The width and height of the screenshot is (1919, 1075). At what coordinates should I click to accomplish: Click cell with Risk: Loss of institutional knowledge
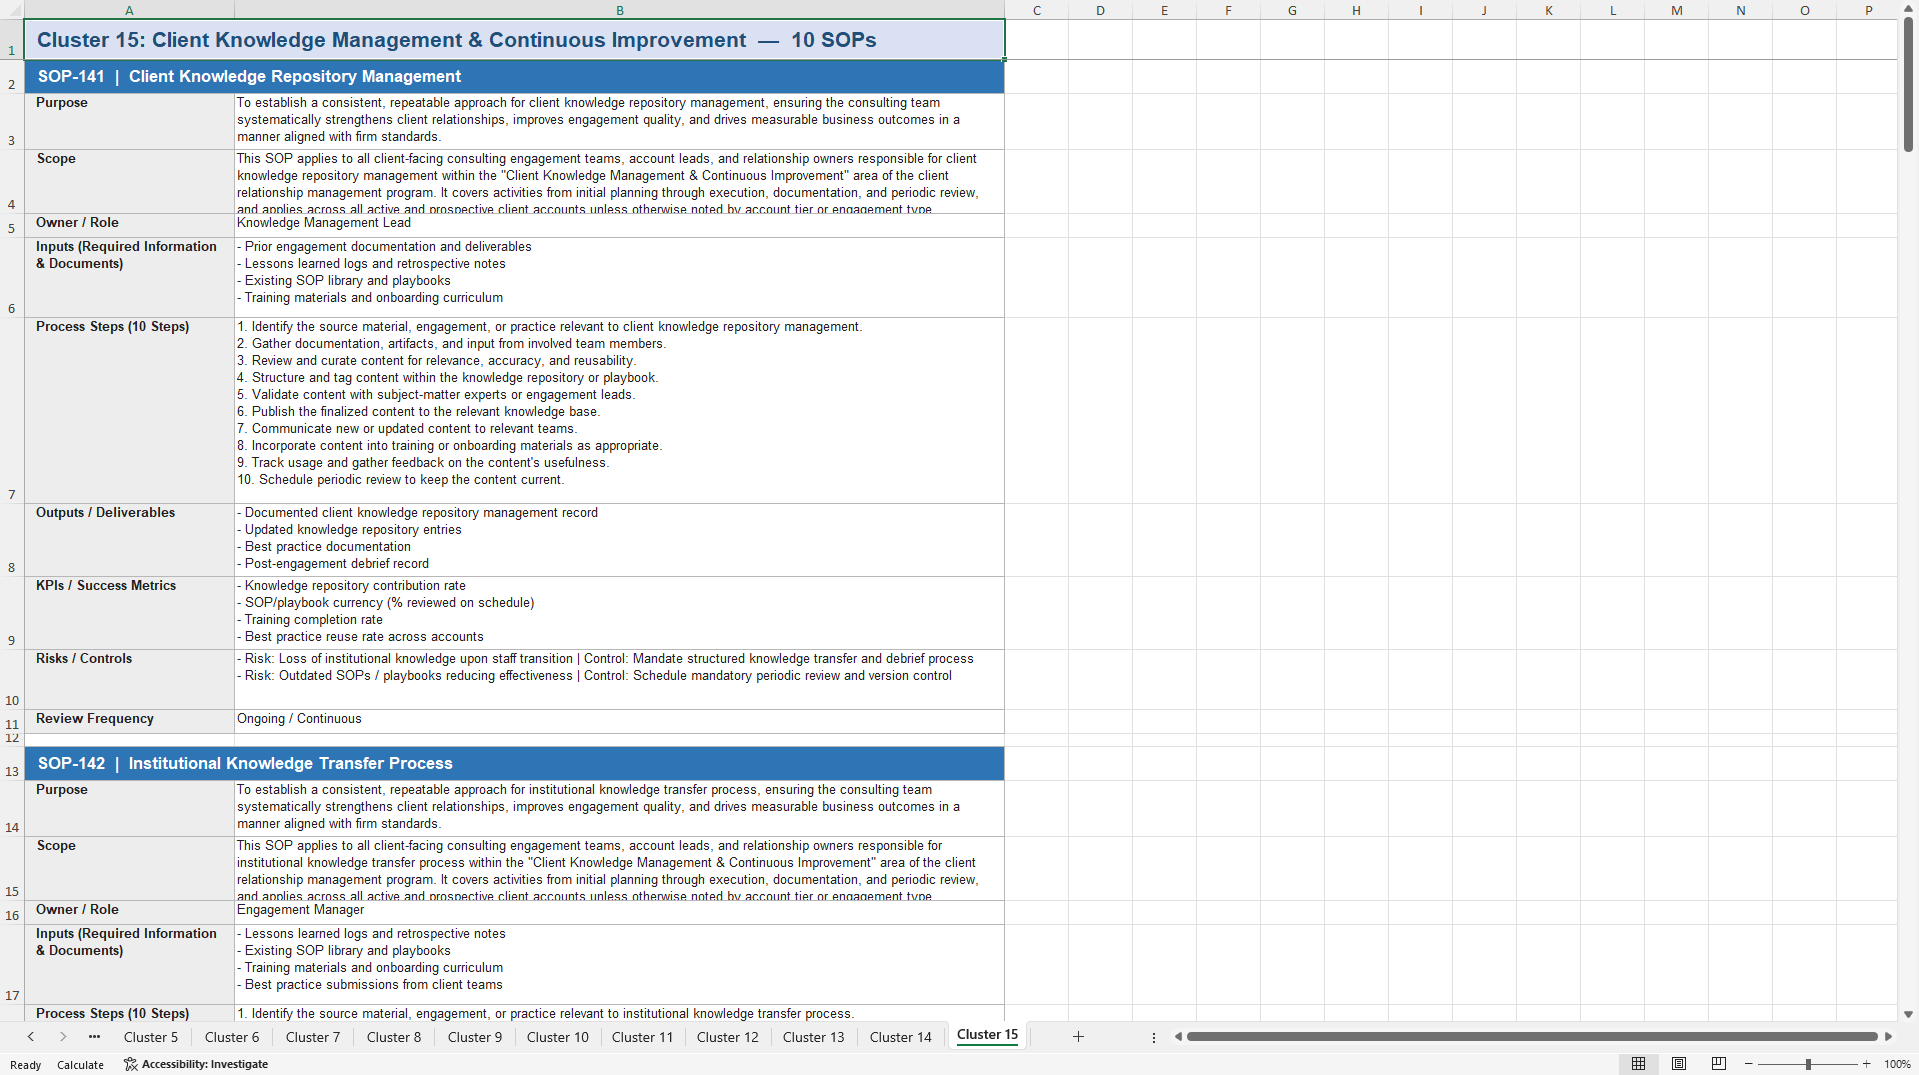click(619, 679)
